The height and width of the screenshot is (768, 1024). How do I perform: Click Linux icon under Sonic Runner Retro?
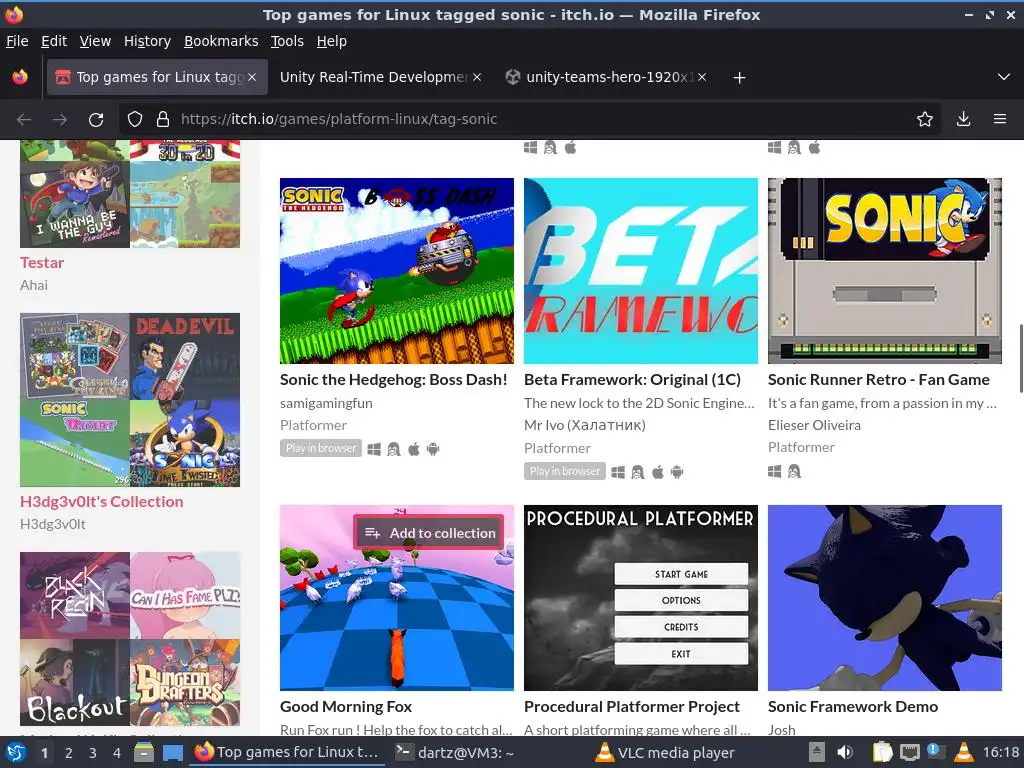pyautogui.click(x=794, y=472)
